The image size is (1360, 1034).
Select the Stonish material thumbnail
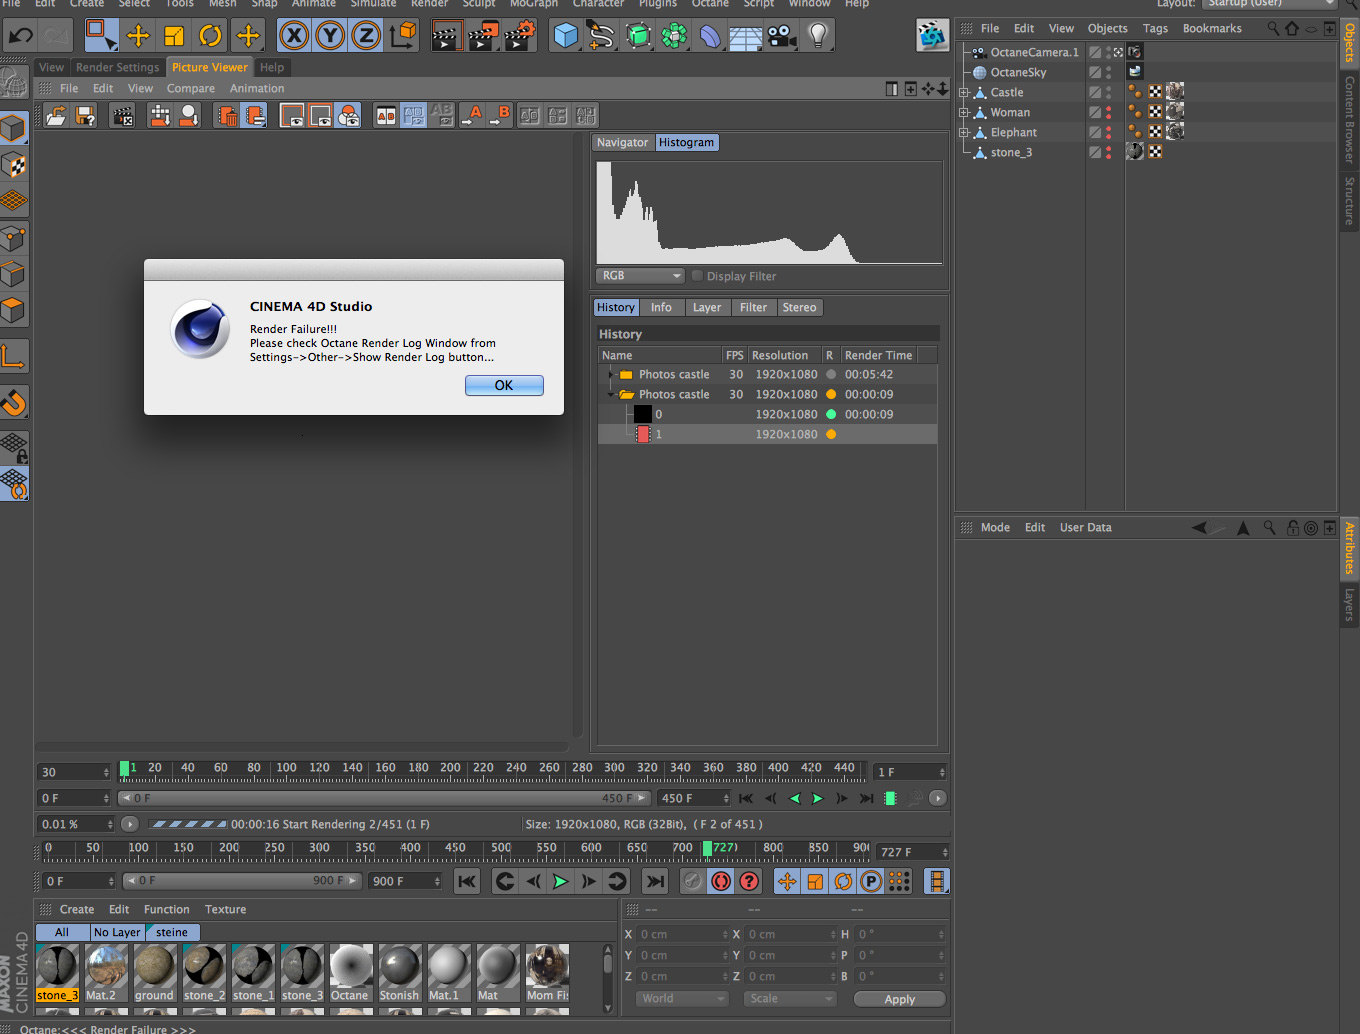click(x=399, y=973)
